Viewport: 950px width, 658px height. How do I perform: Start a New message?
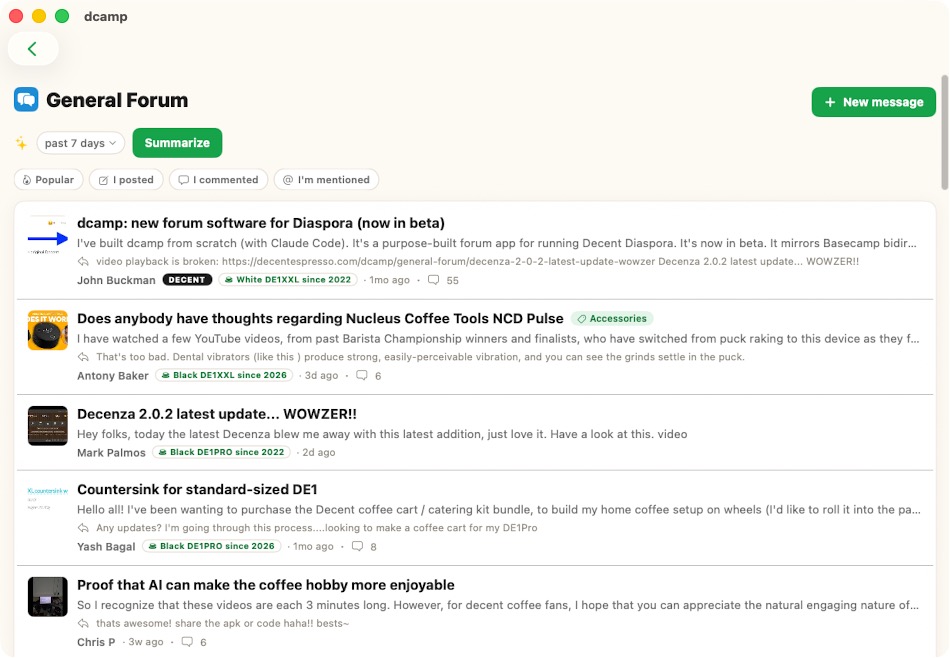pos(873,102)
